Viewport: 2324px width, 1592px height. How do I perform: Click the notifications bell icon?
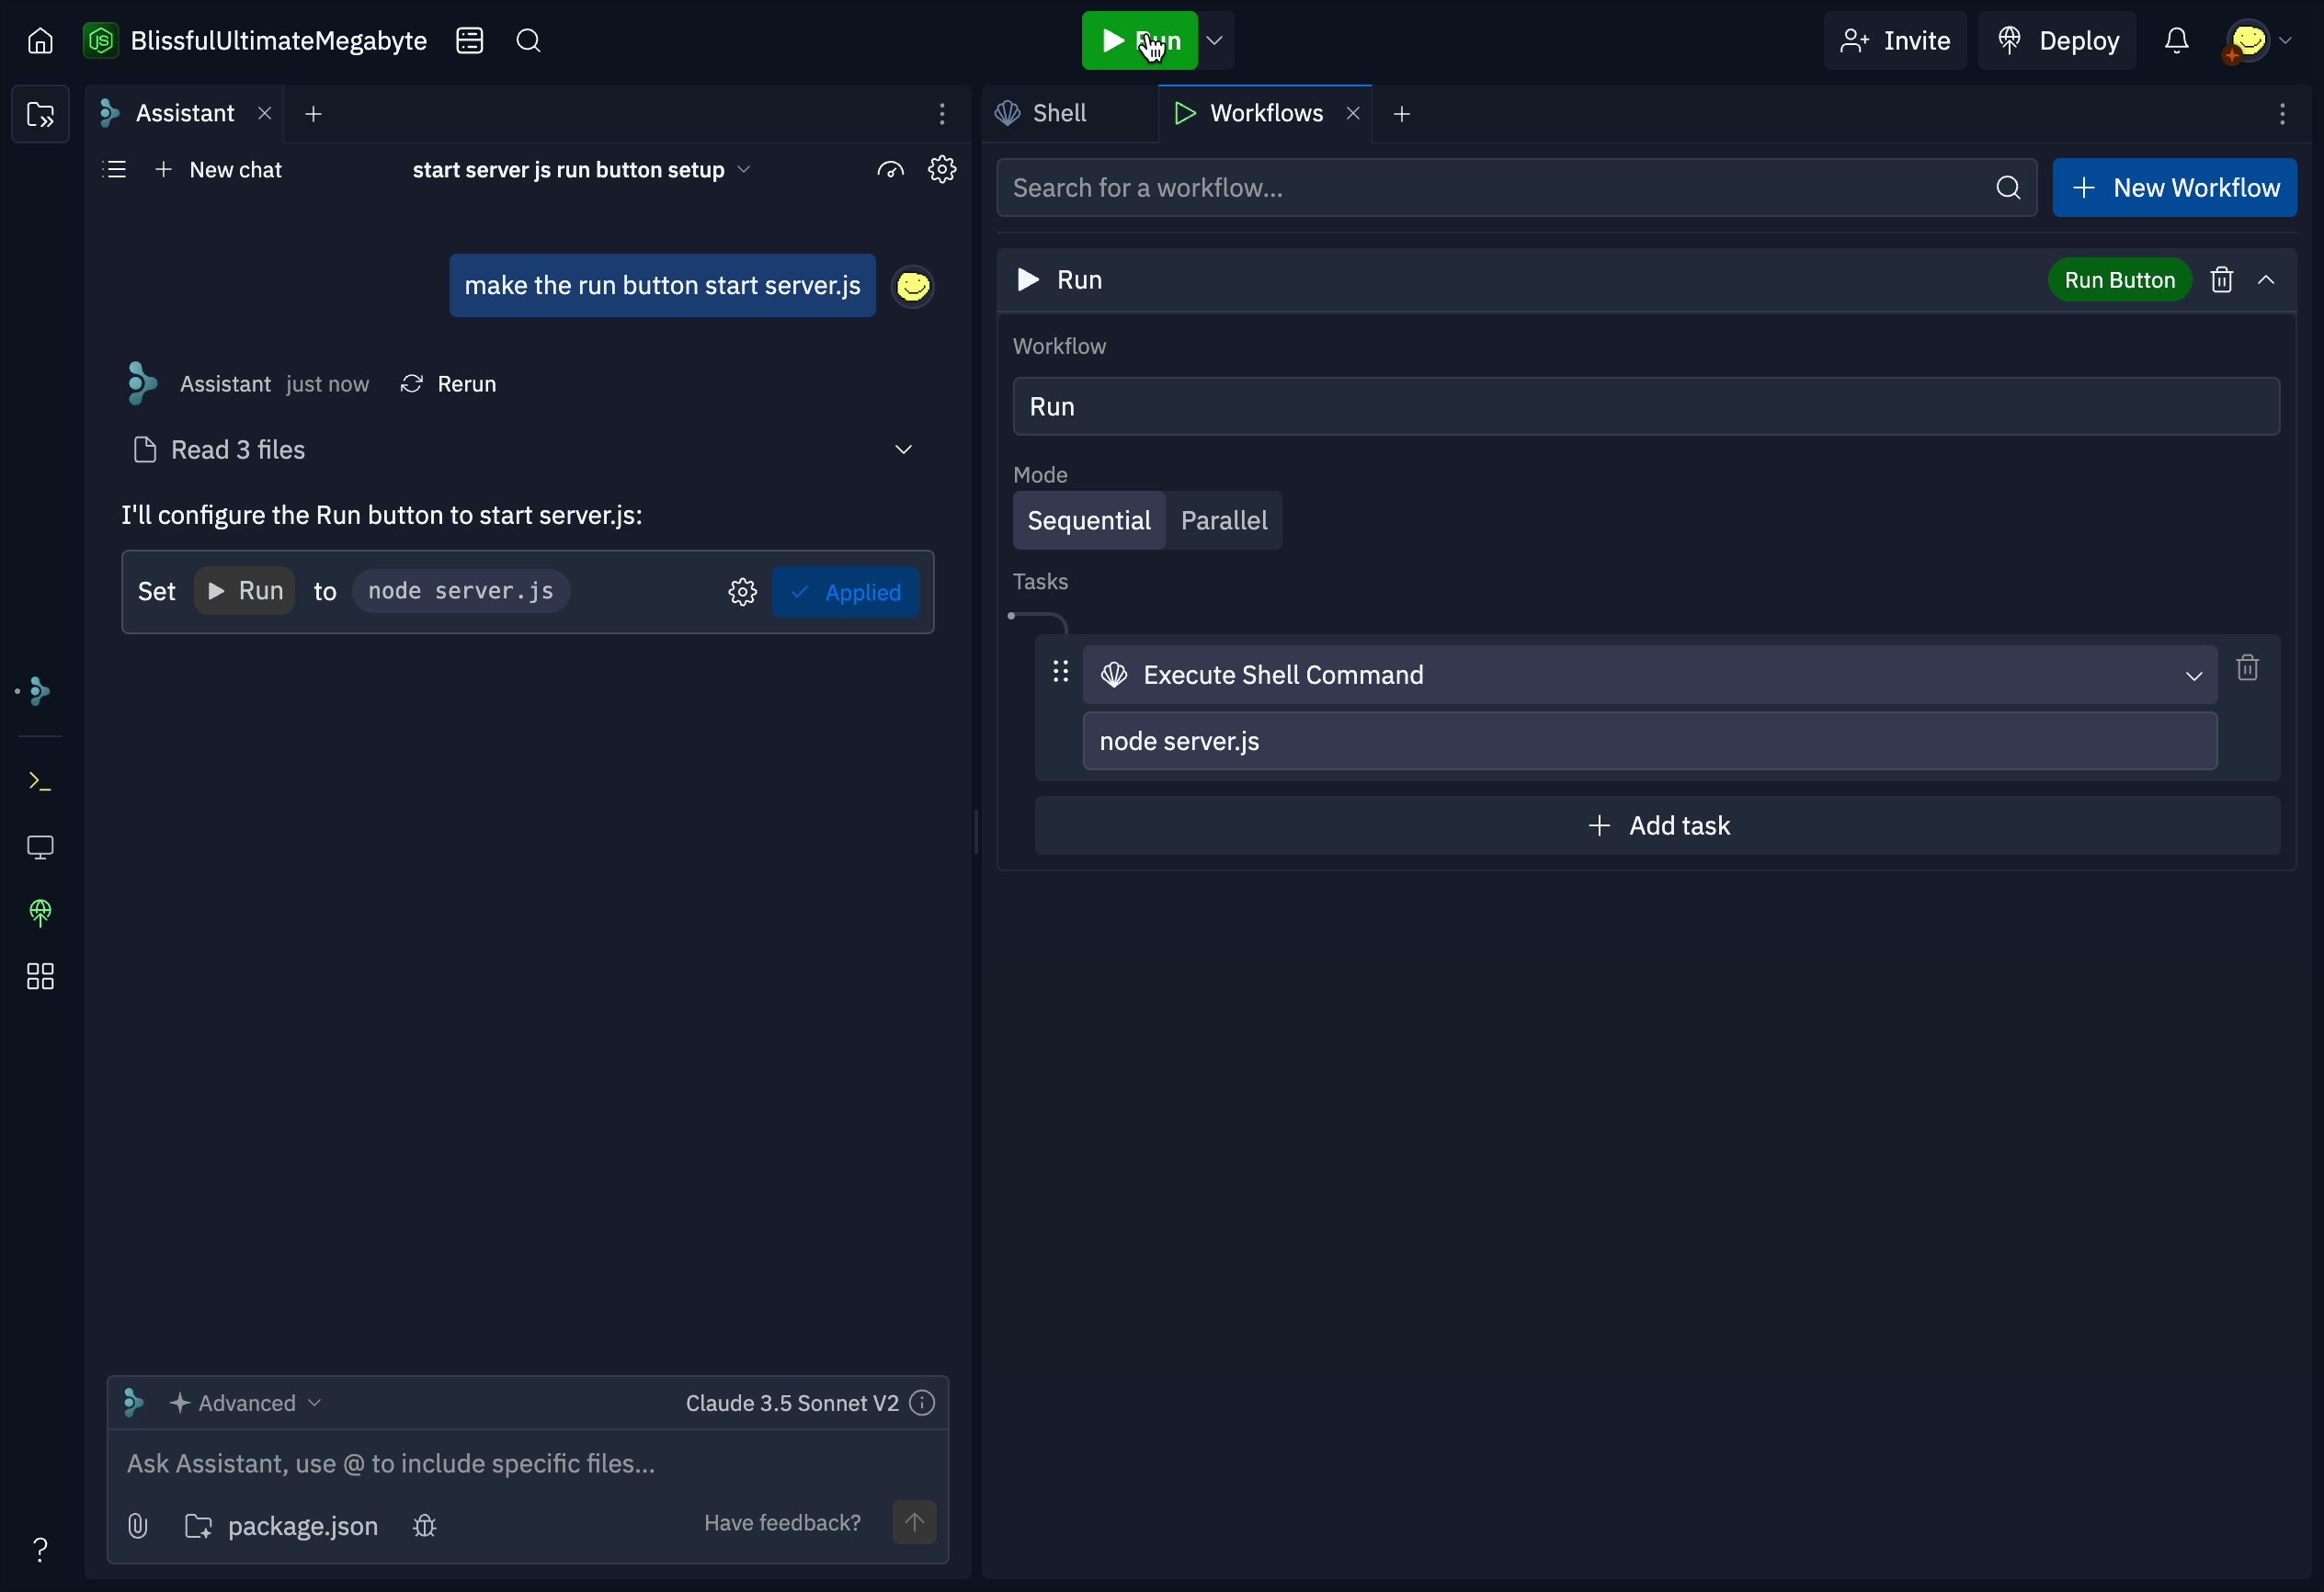click(2177, 40)
